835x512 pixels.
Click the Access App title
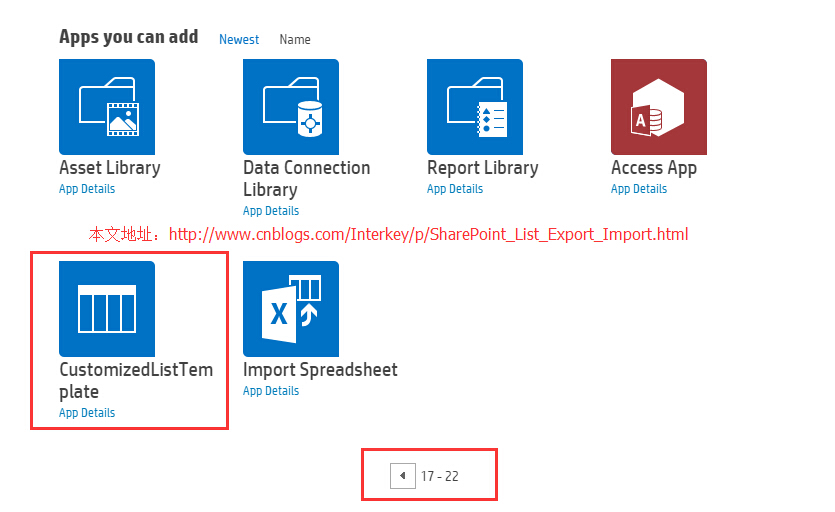click(654, 168)
